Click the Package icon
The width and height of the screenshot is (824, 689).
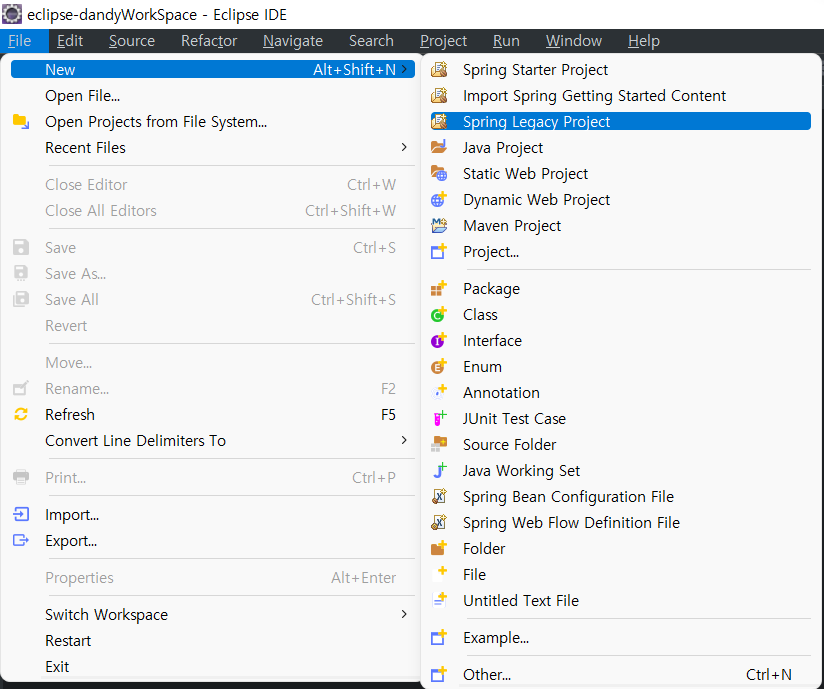(x=439, y=288)
